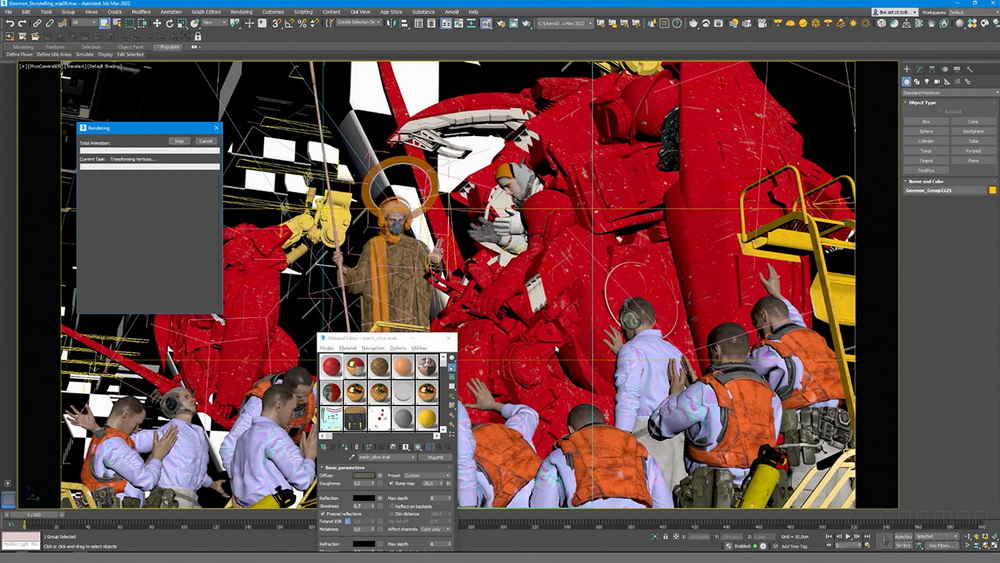Open the Workspaces Default dropdown
1000x563 pixels.
[x=974, y=12]
